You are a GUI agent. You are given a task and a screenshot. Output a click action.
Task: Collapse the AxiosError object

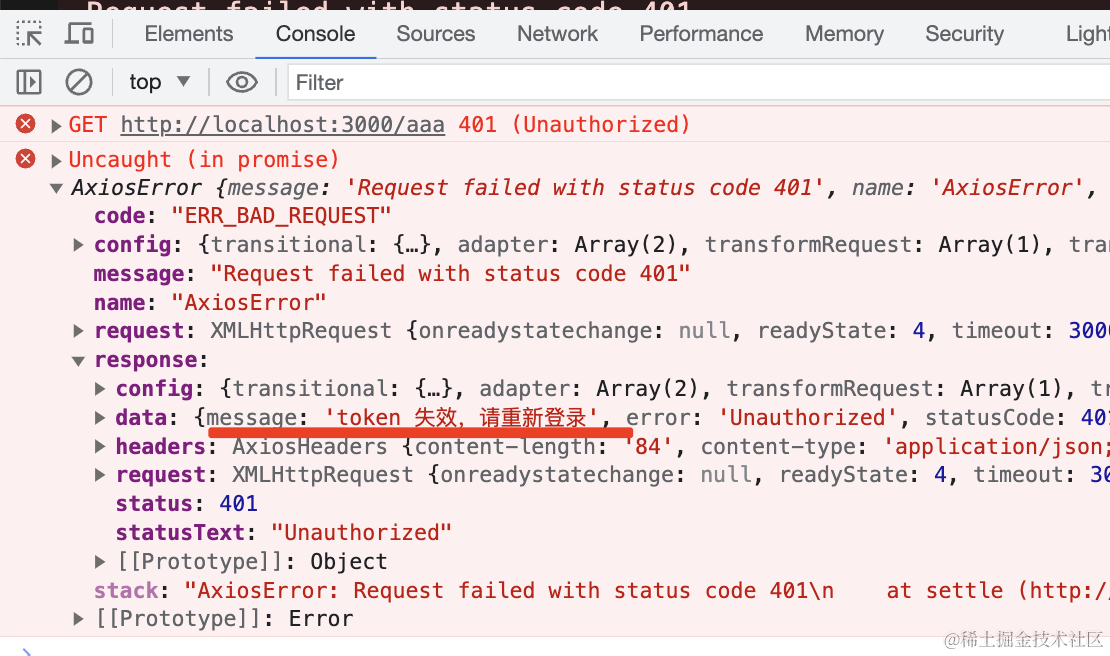pyautogui.click(x=56, y=188)
